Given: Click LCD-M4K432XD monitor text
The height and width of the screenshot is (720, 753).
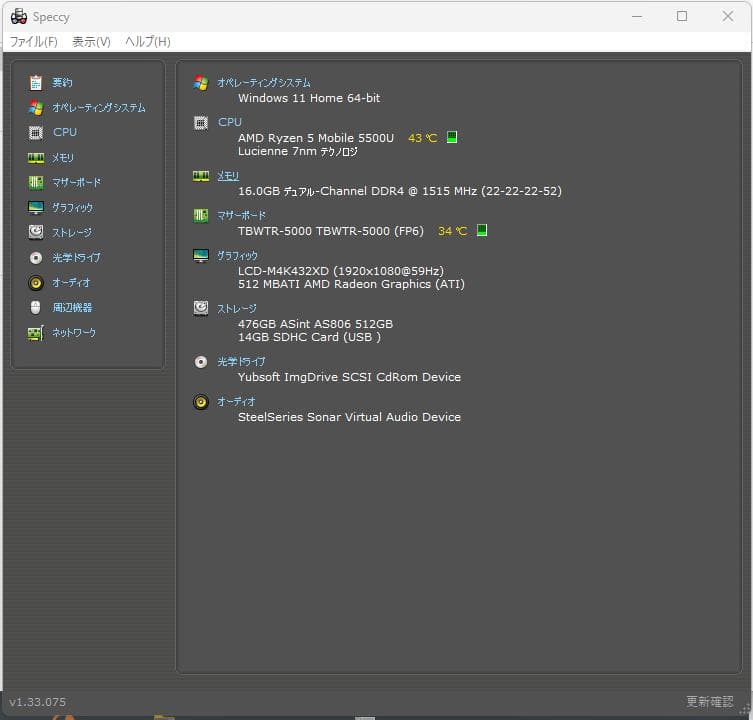Looking at the screenshot, I should point(341,271).
